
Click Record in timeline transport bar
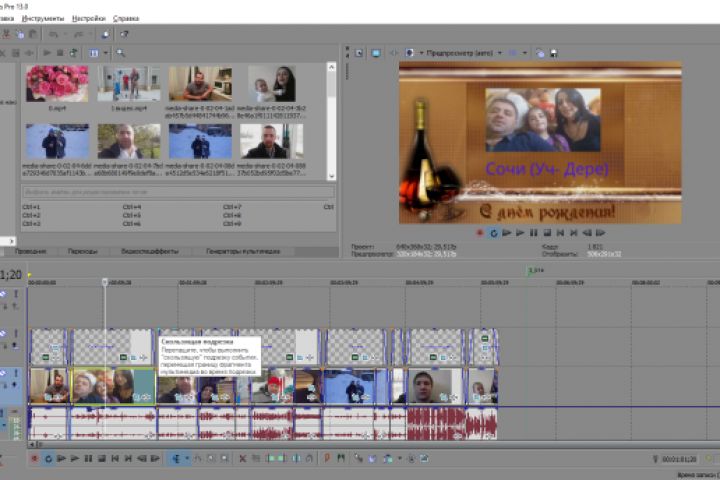click(x=34, y=458)
